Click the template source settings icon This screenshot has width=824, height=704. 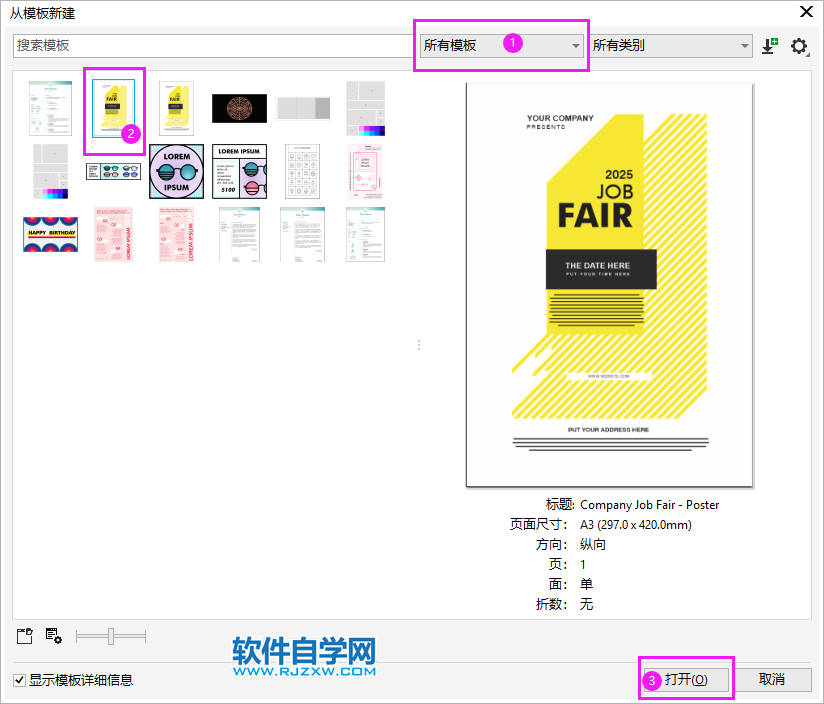tap(53, 636)
